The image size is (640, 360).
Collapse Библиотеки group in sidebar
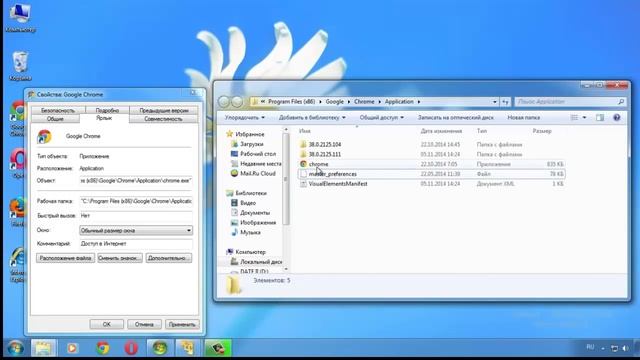[x=251, y=193]
